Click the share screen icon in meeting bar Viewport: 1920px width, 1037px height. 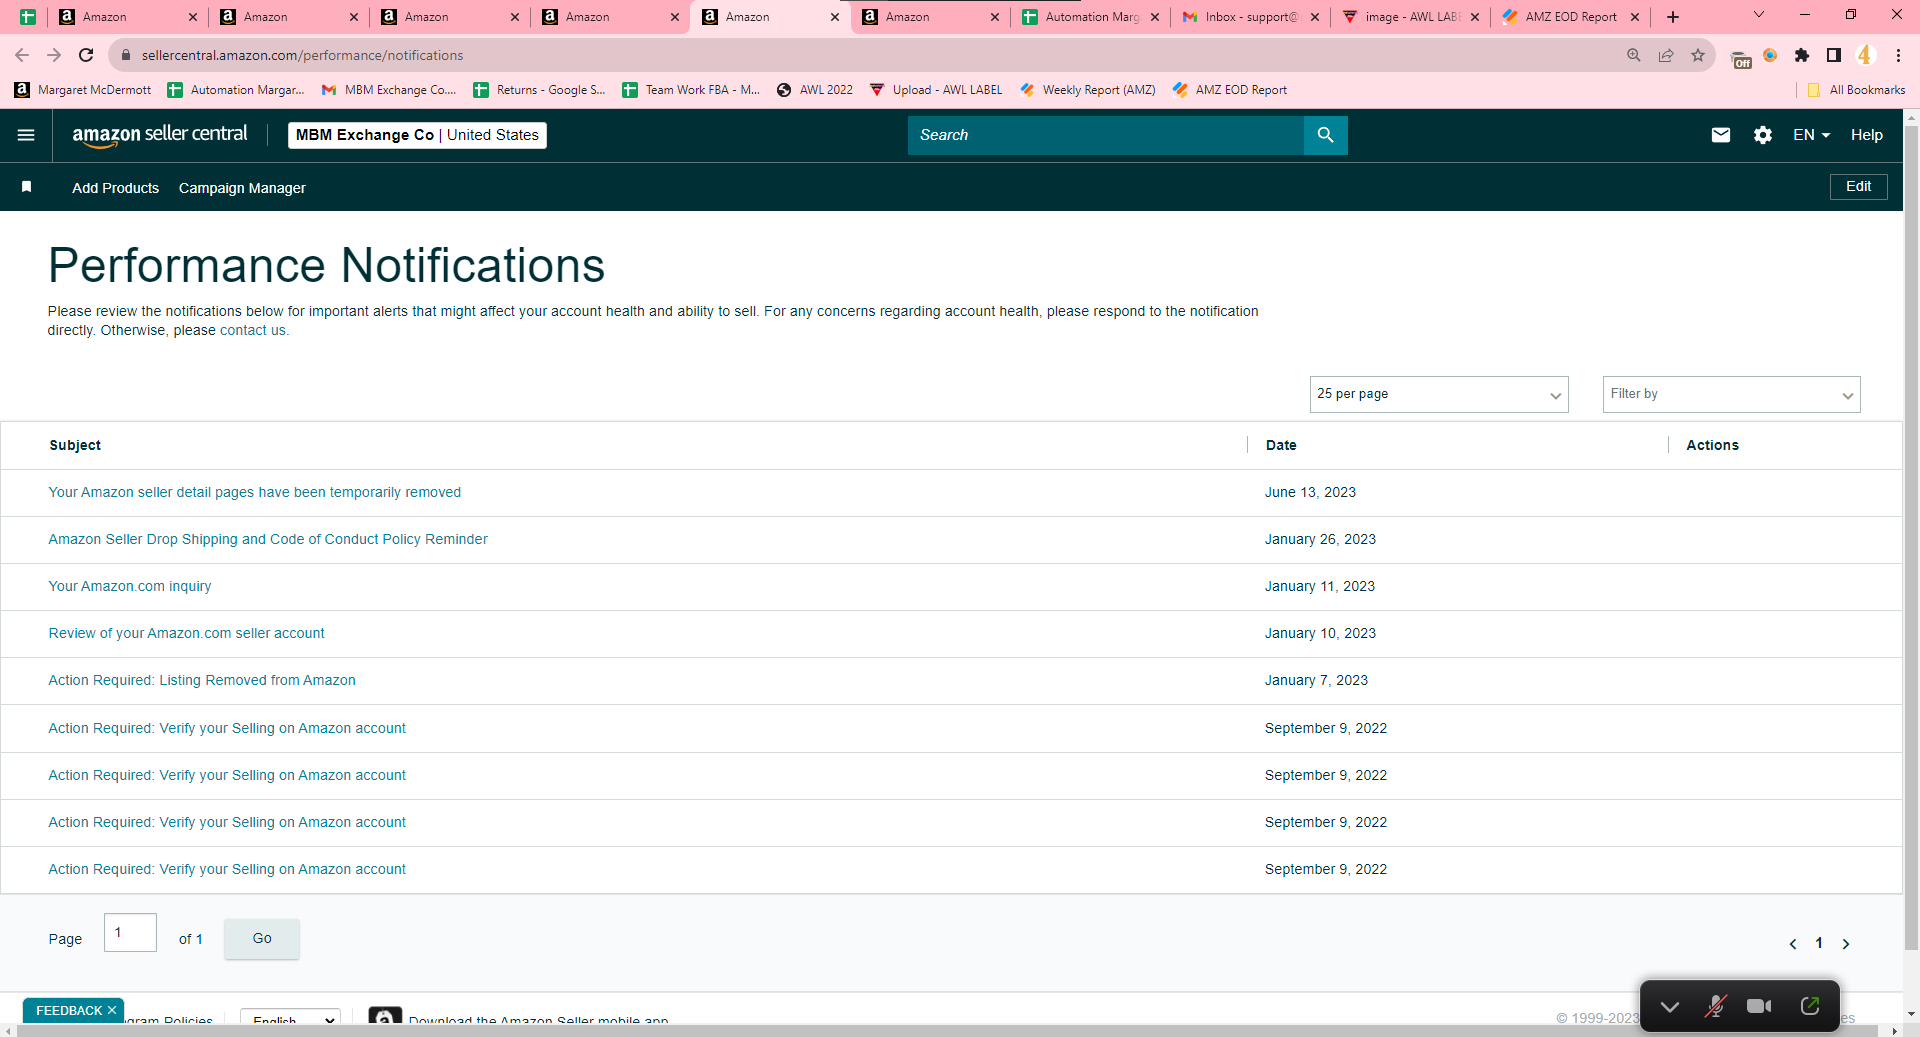[1810, 1006]
